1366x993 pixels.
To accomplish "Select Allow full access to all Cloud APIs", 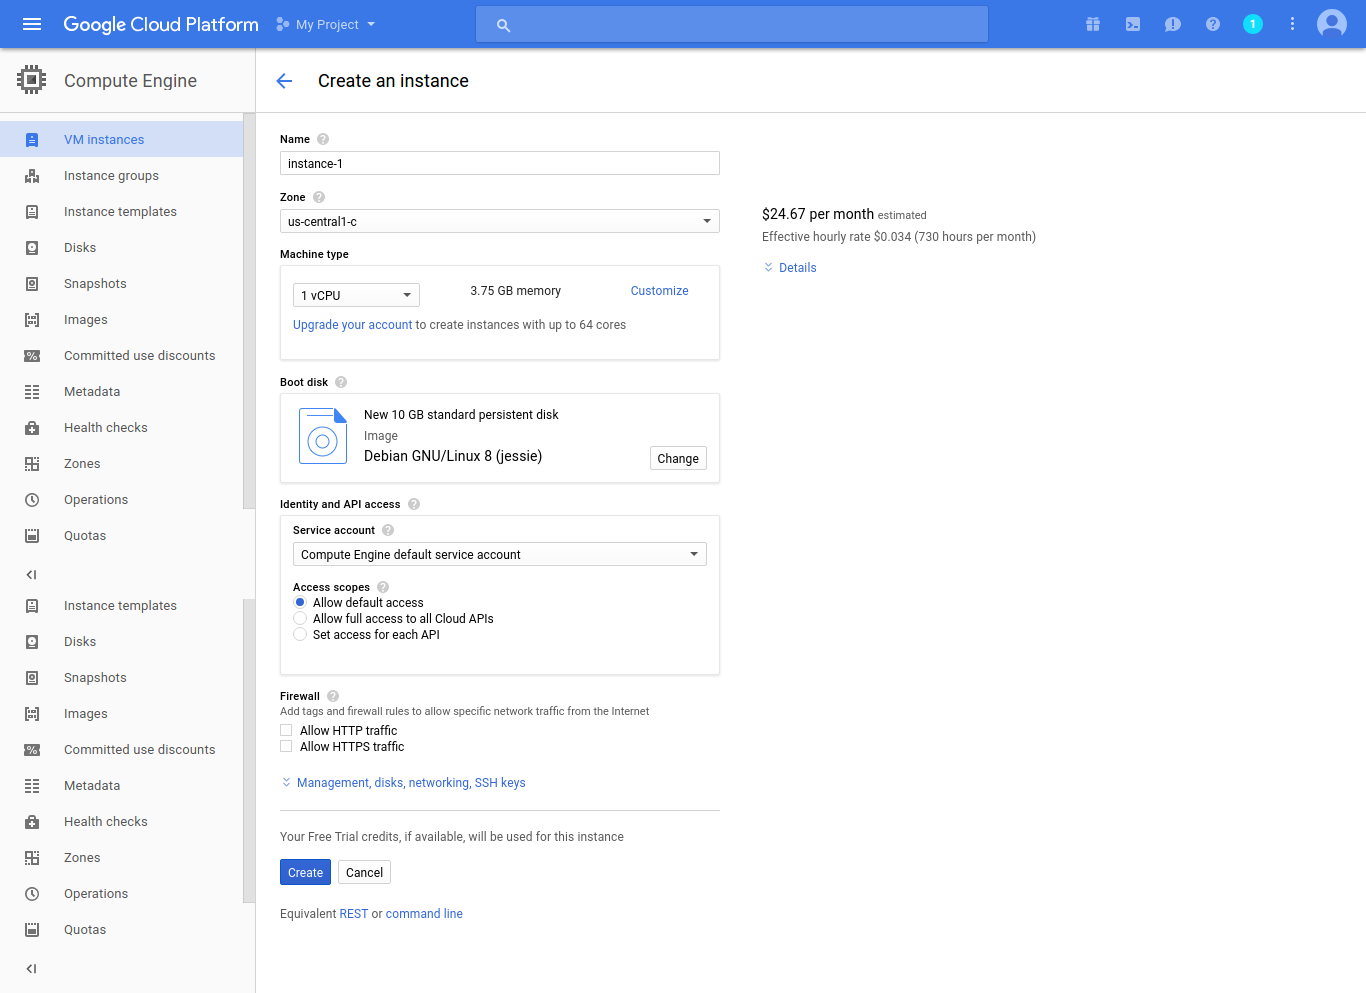I will 300,619.
